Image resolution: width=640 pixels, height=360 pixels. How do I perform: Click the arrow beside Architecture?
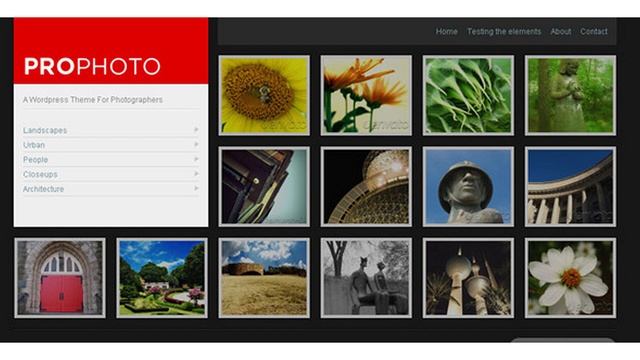click(196, 188)
